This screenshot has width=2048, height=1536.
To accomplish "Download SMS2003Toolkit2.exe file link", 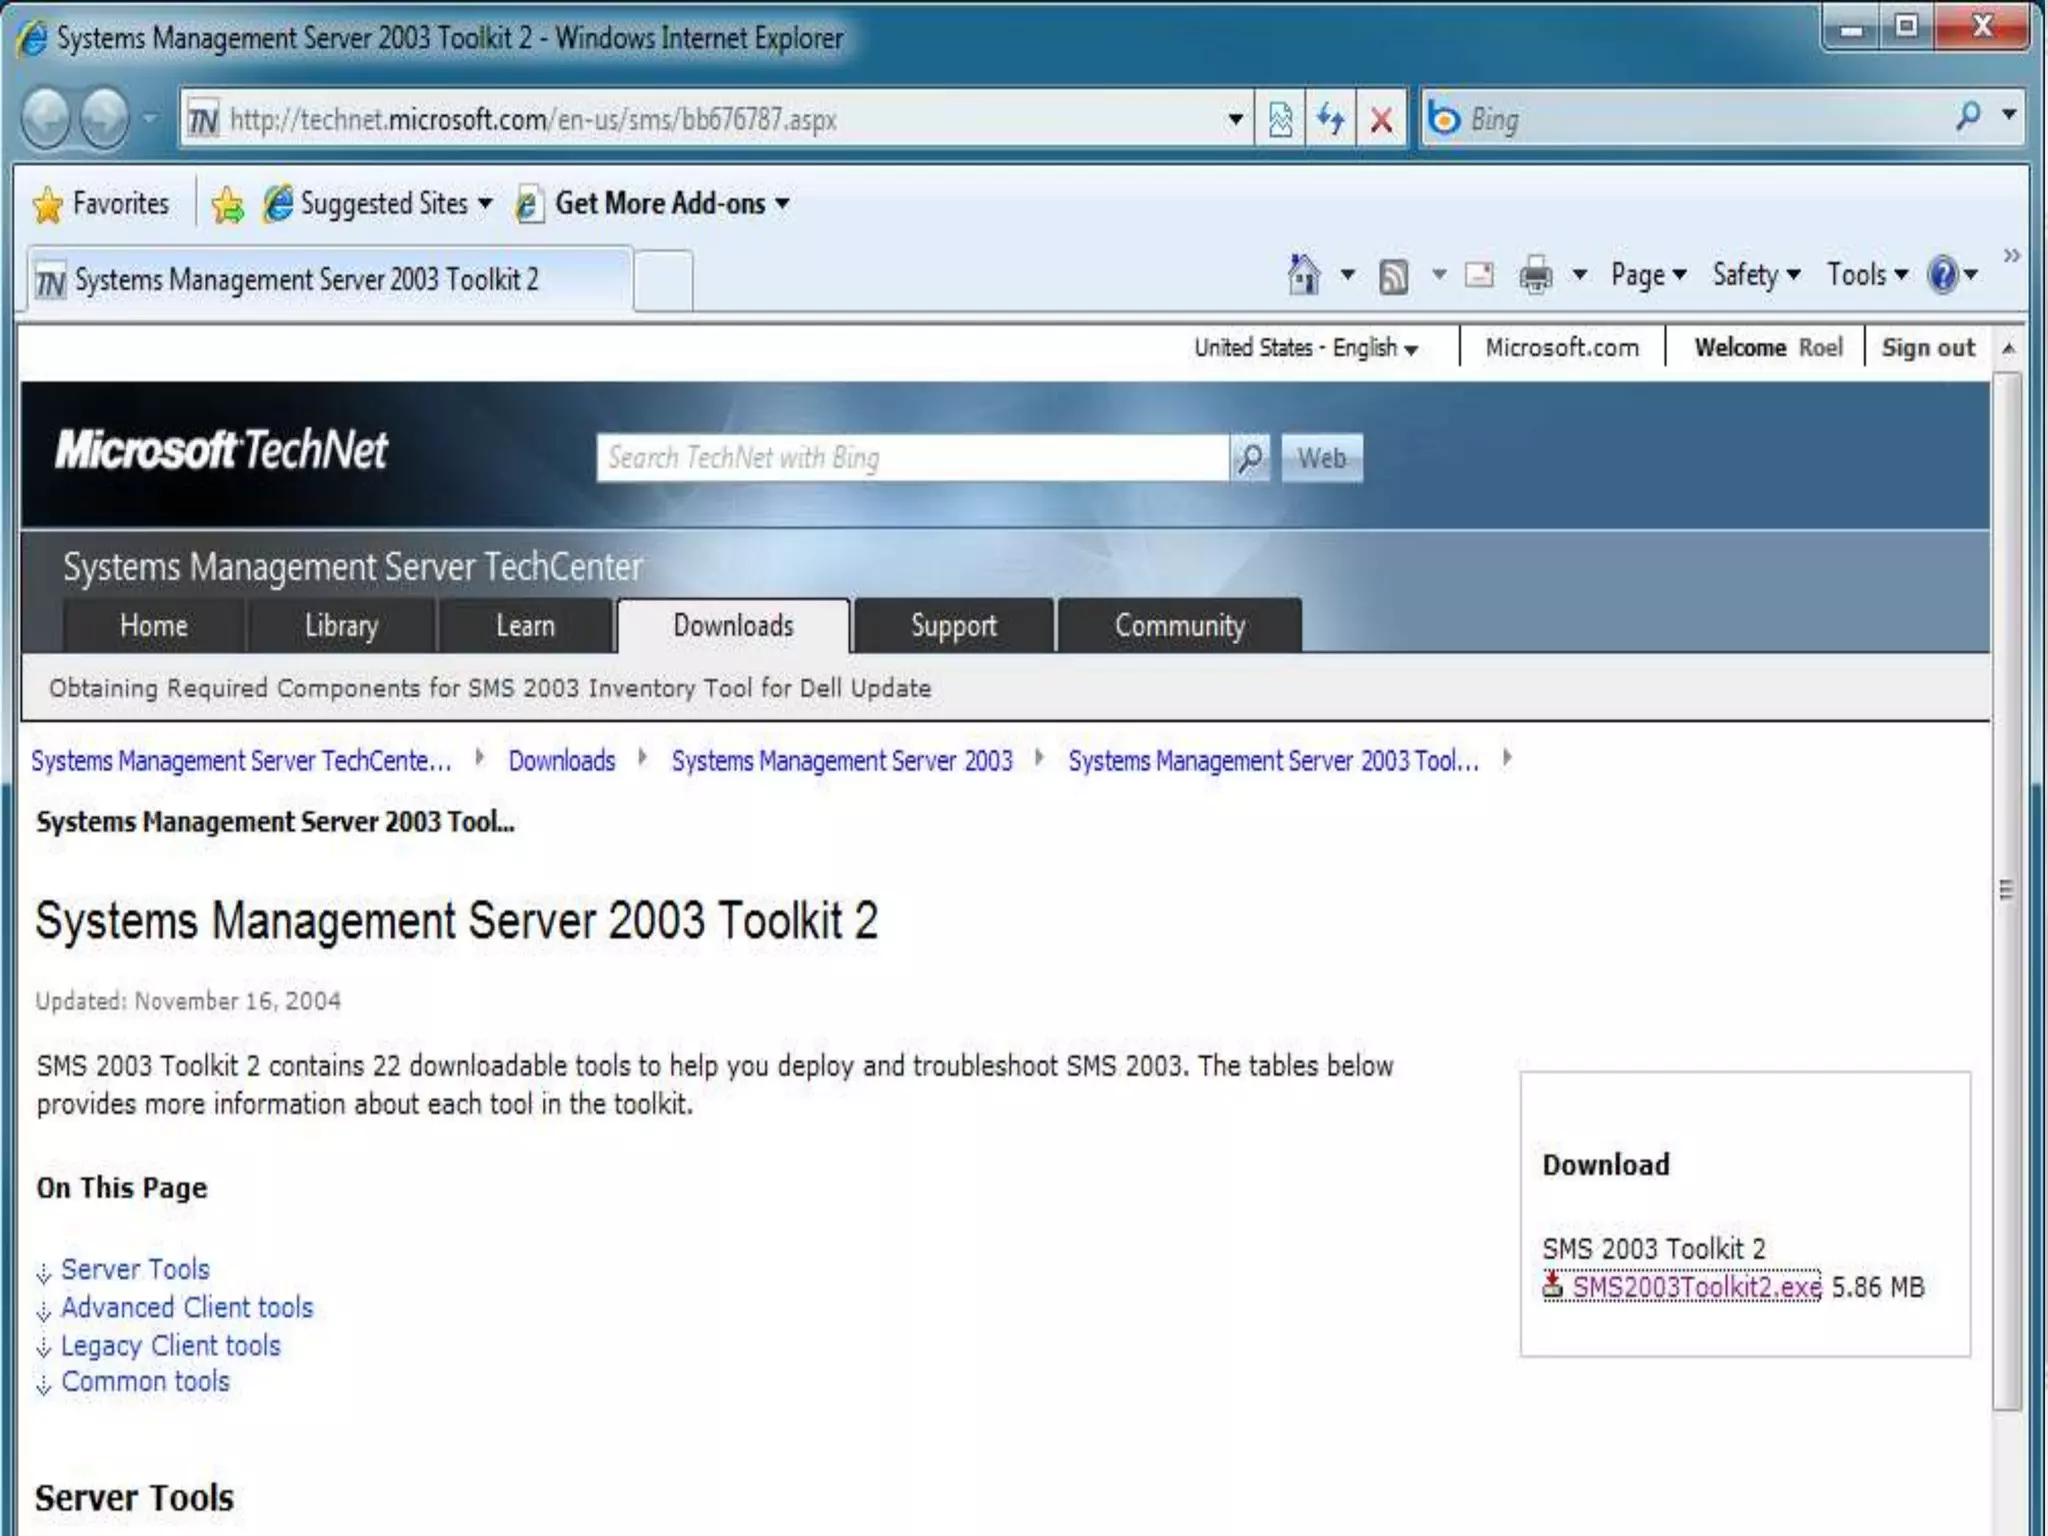I will point(1696,1287).
